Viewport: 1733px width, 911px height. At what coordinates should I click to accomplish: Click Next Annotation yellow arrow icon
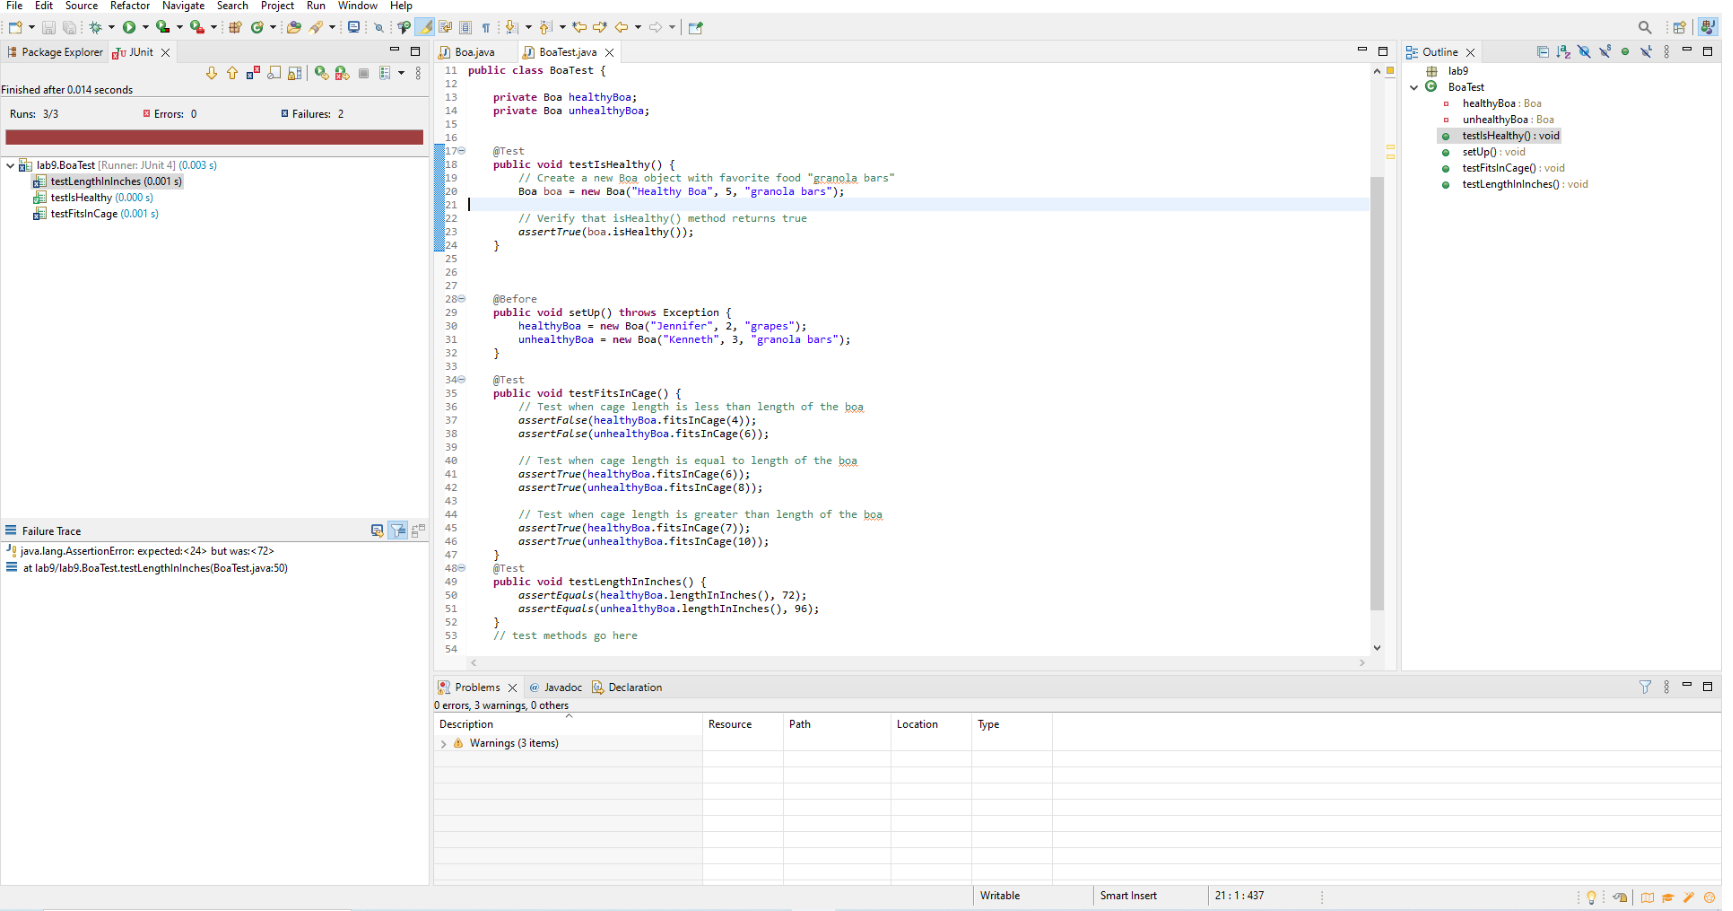(510, 27)
